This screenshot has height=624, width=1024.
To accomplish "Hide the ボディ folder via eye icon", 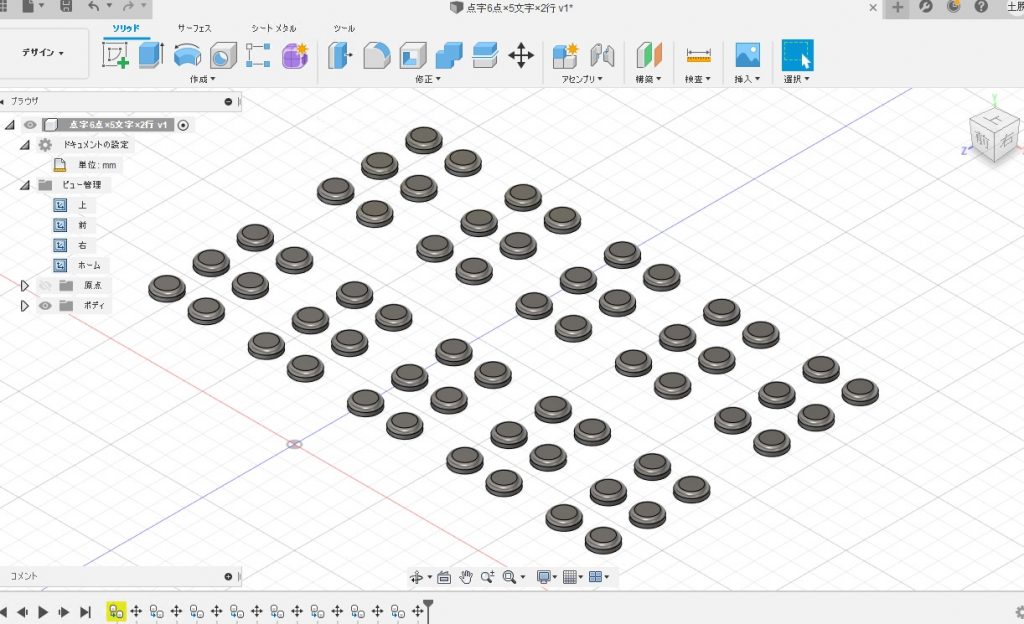I will pyautogui.click(x=45, y=305).
